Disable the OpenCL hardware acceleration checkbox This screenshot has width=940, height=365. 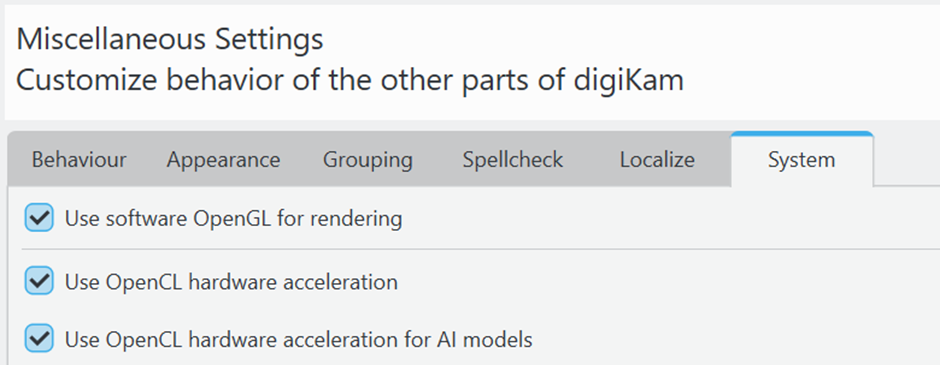click(39, 281)
